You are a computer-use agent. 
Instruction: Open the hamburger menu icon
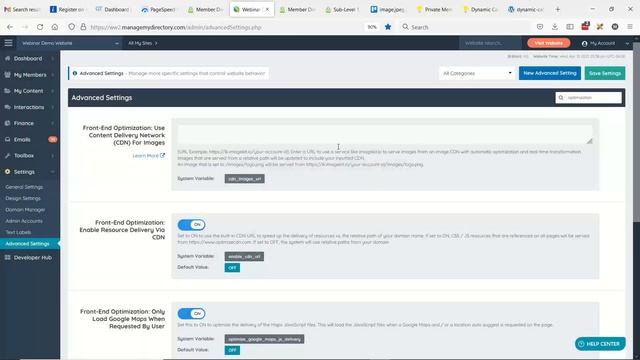point(8,43)
